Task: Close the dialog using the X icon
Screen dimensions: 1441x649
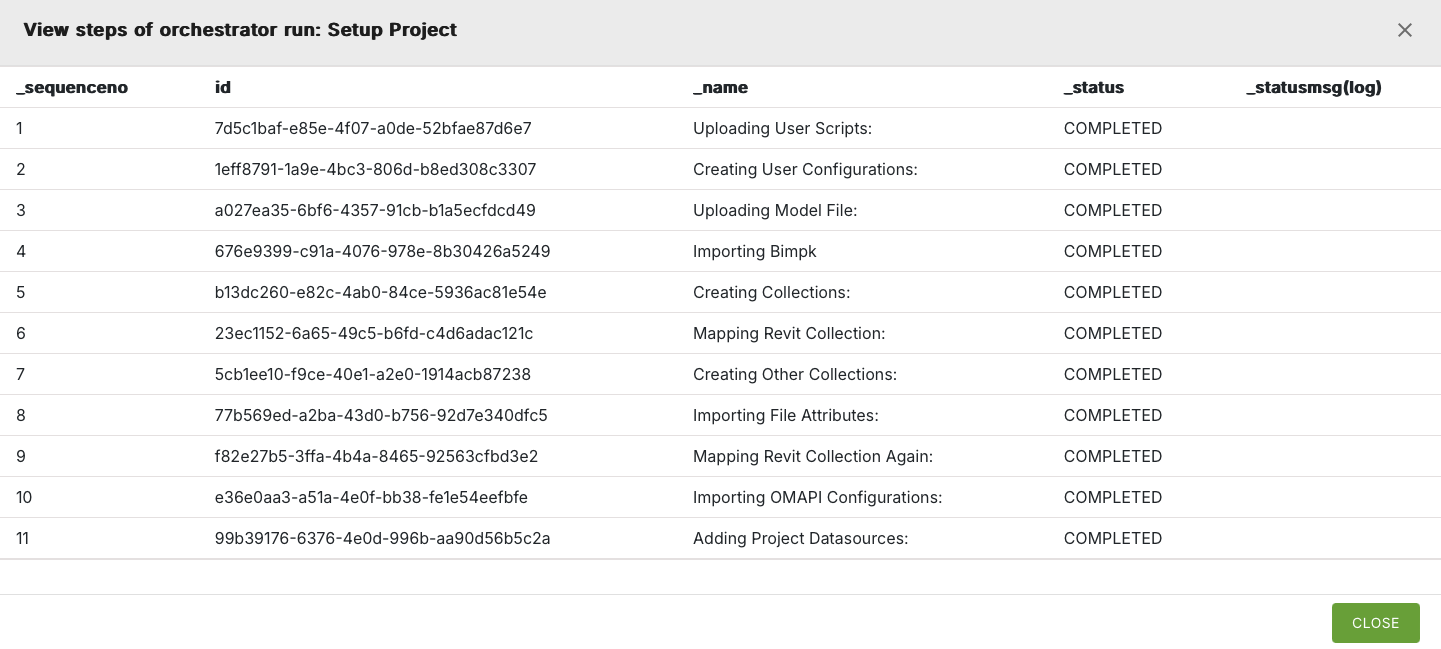Action: [x=1405, y=30]
